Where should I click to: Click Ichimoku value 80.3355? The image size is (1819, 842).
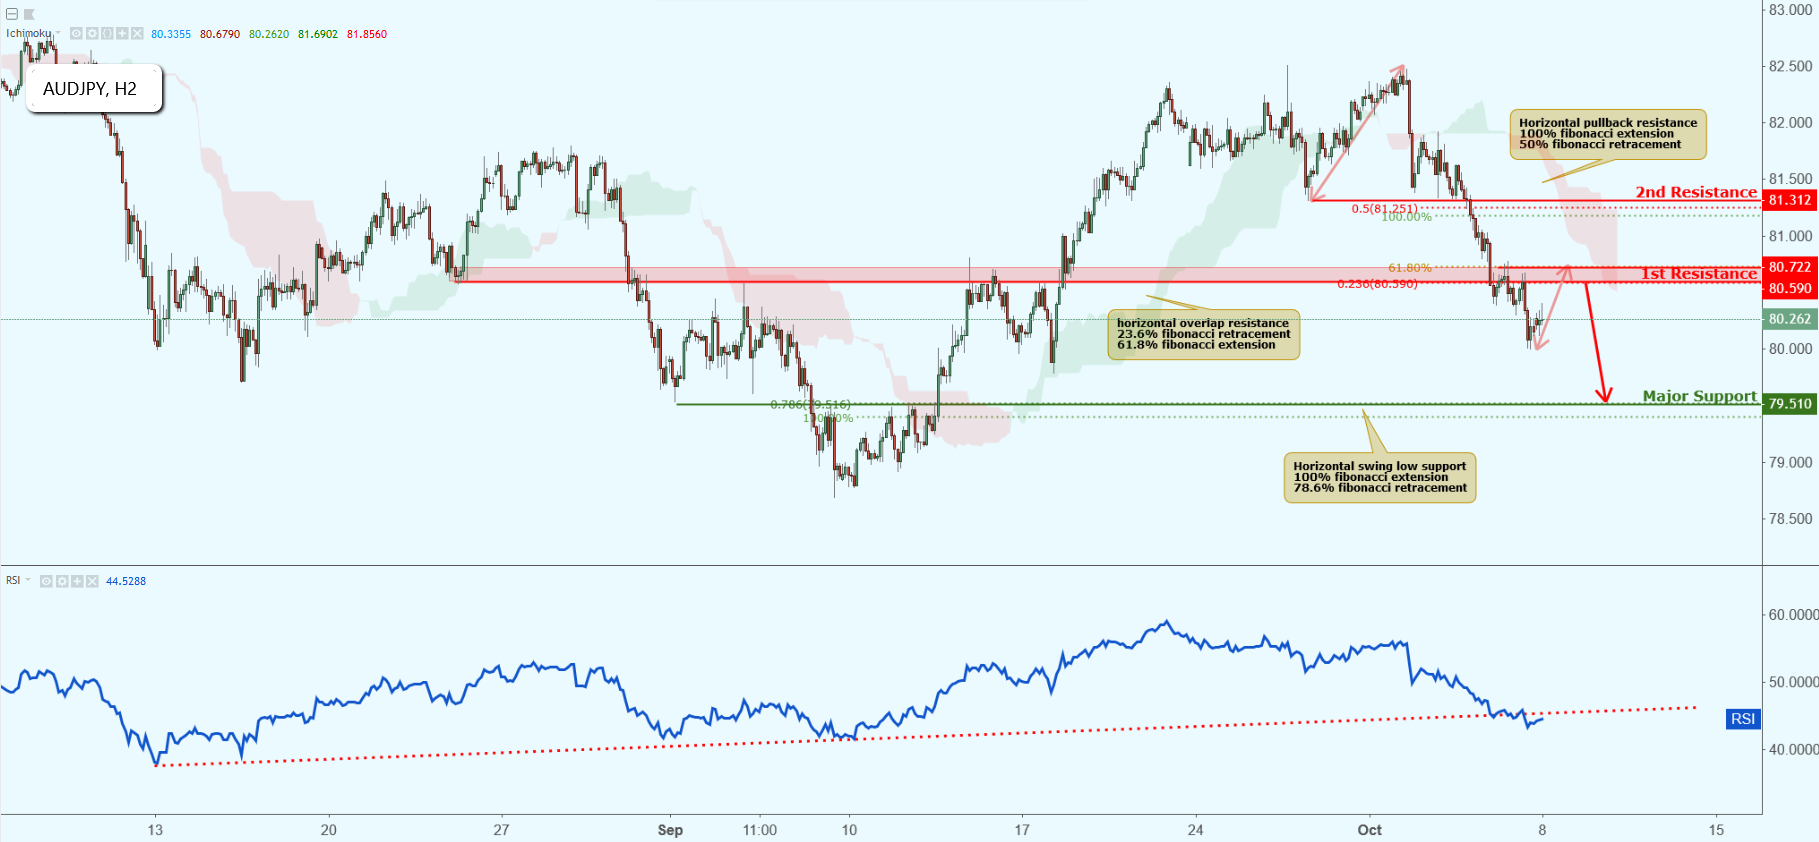(171, 34)
